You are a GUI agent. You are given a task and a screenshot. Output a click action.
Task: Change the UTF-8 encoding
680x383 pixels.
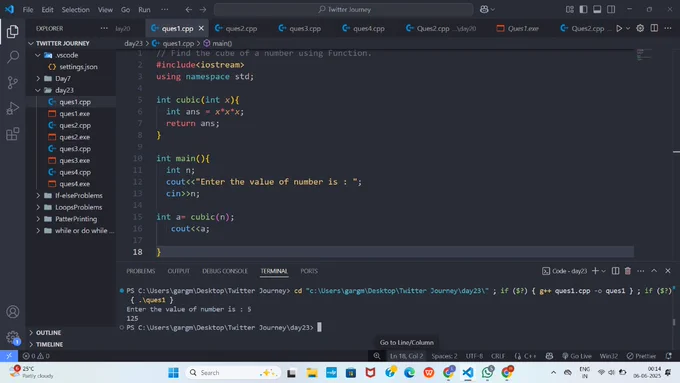474,356
